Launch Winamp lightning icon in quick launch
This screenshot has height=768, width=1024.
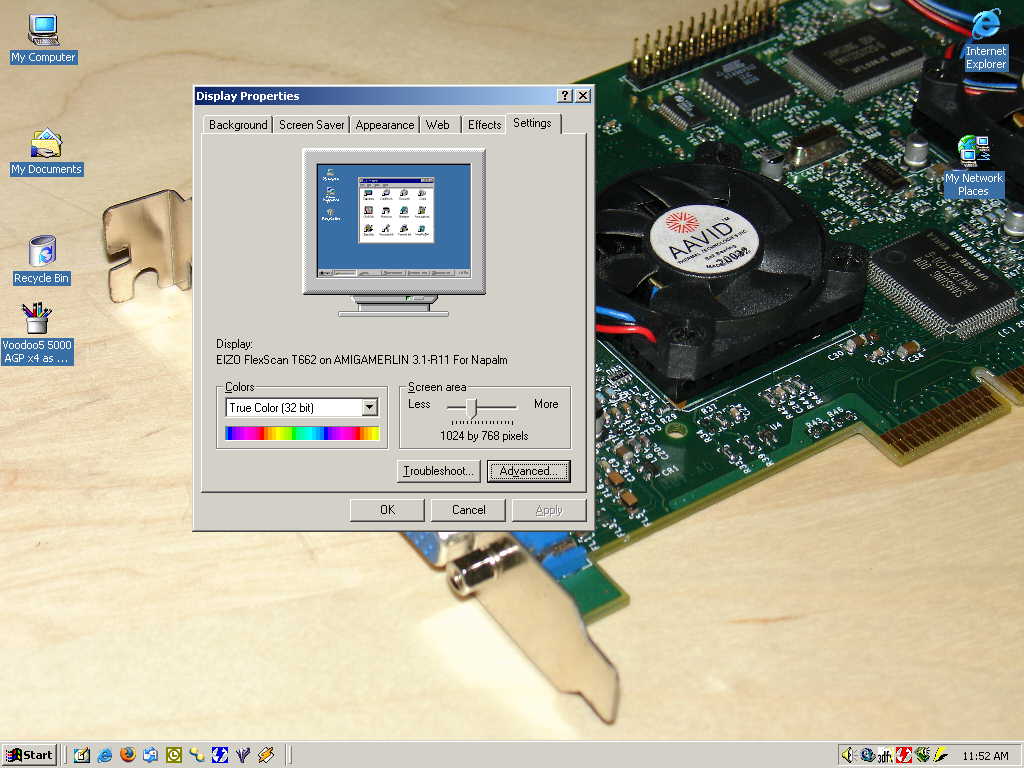coord(266,755)
